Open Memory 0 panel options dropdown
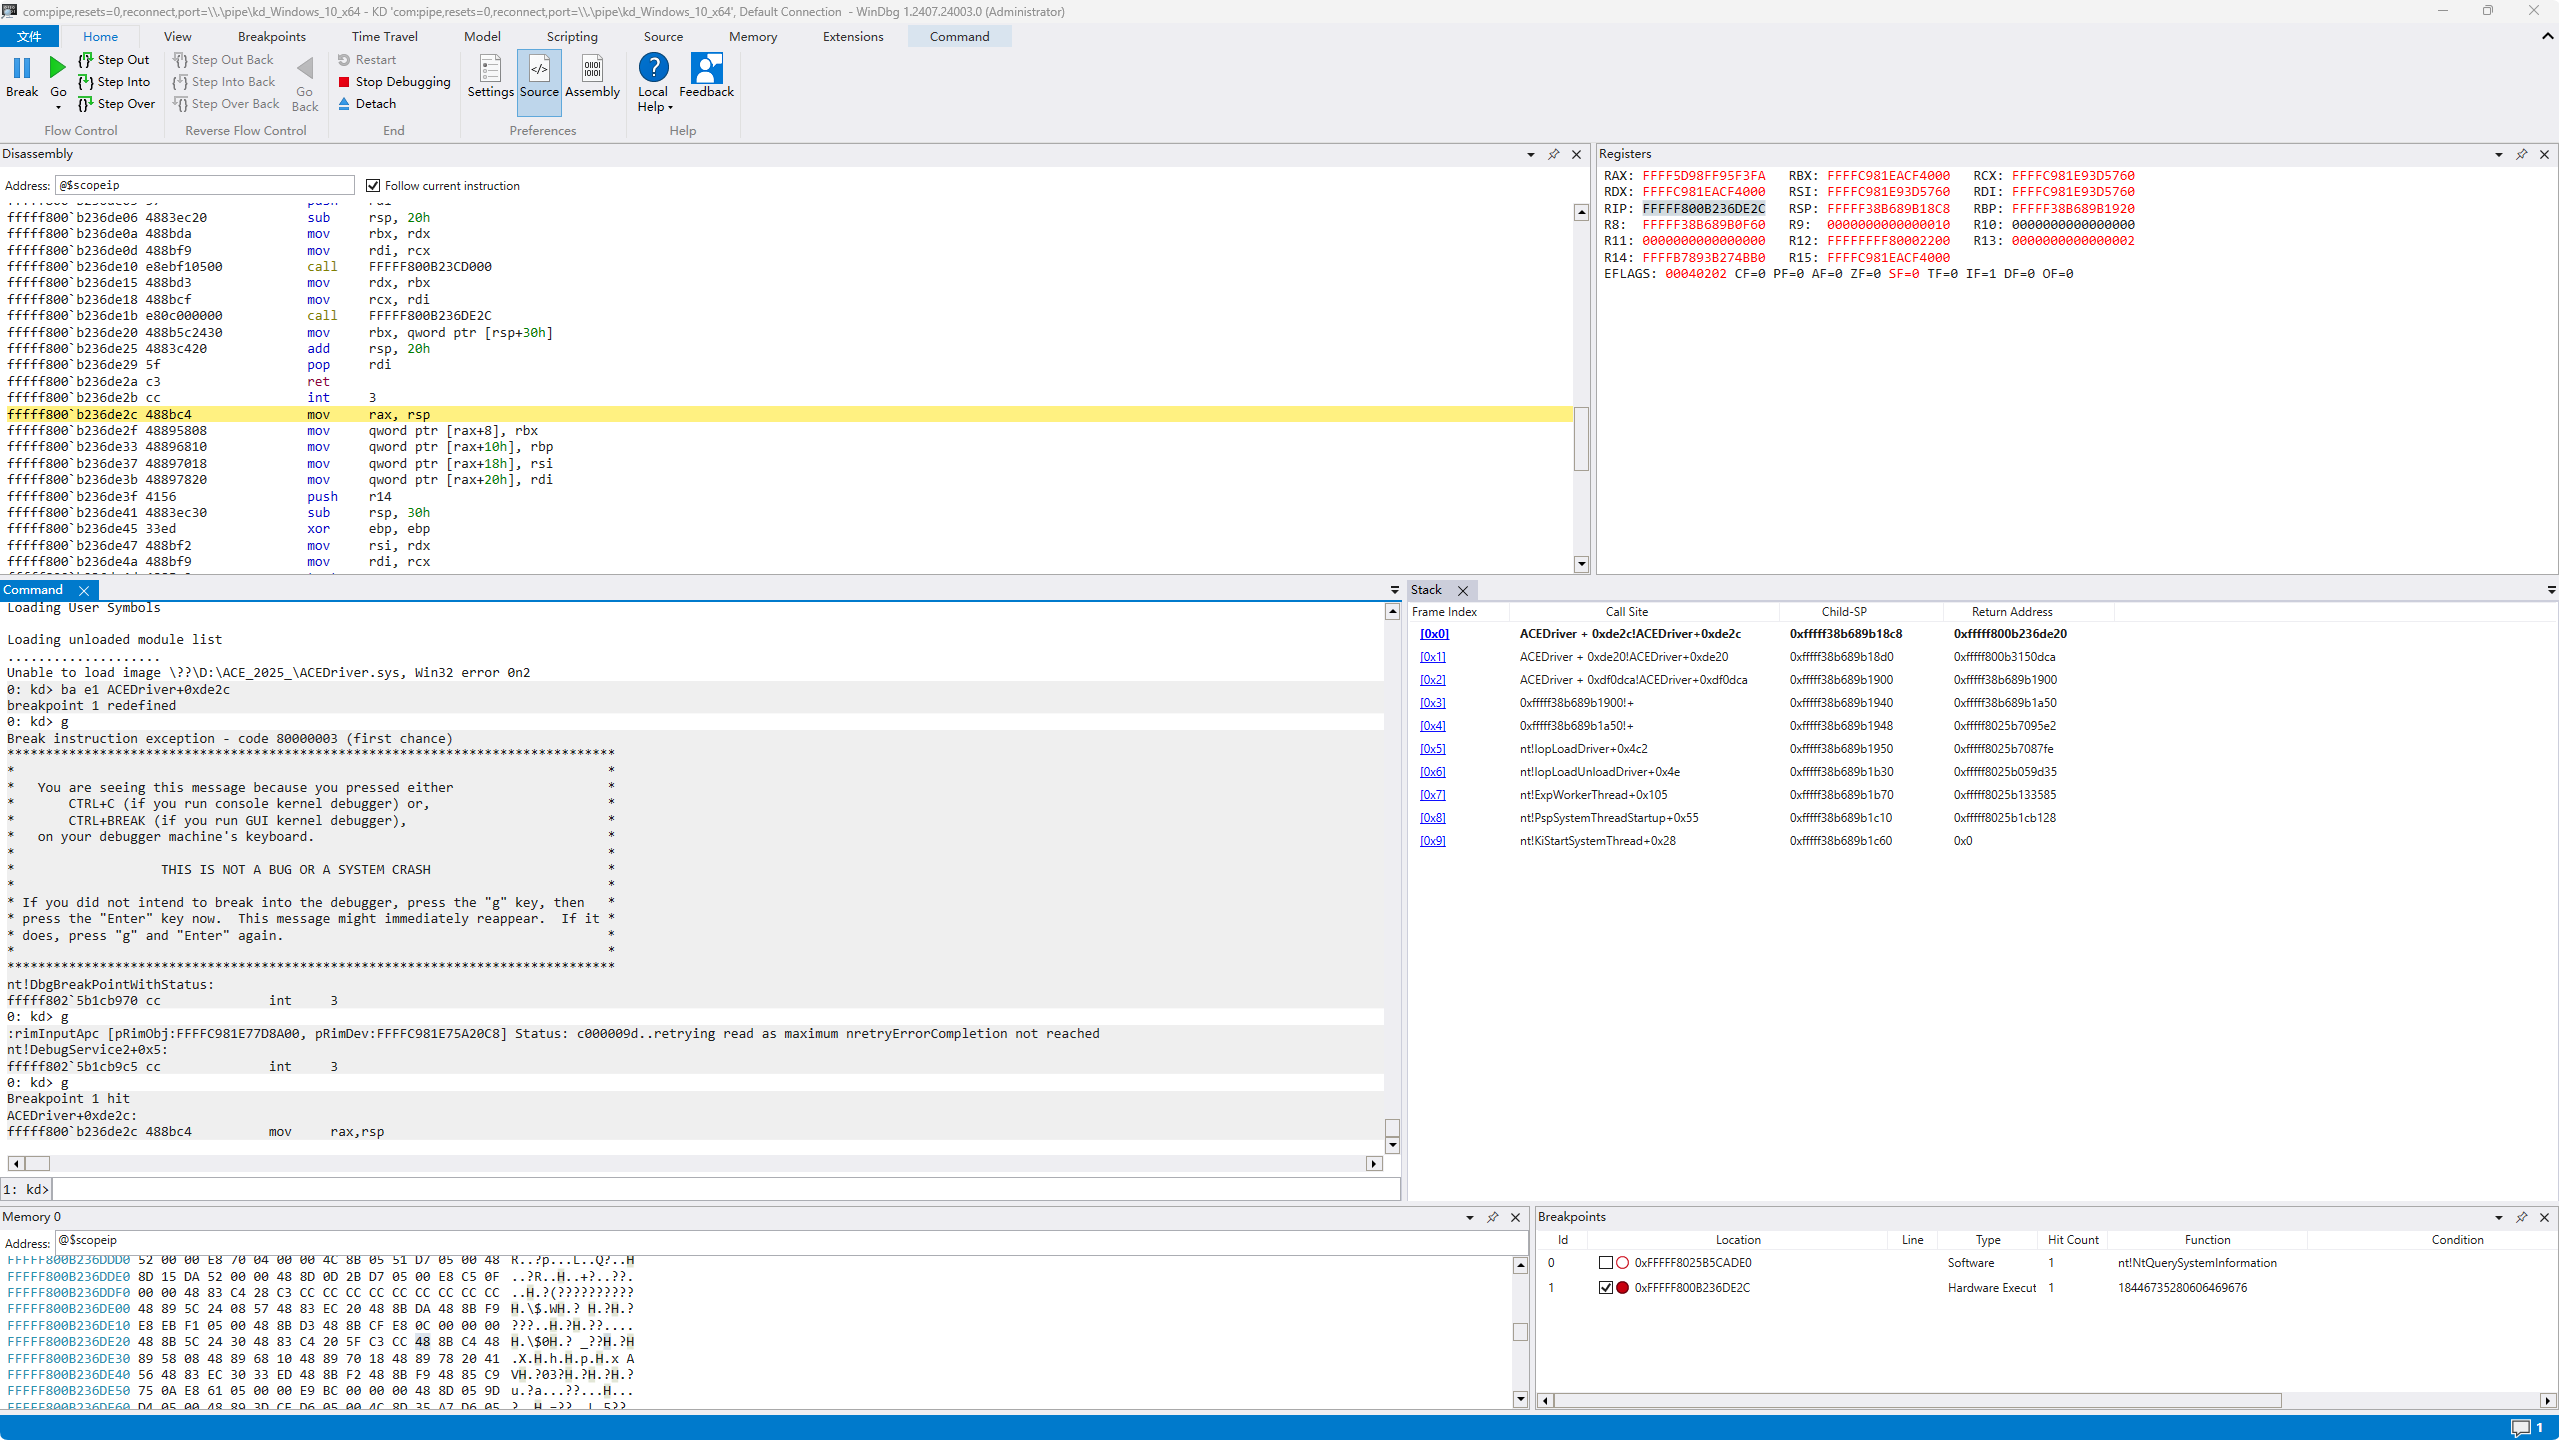This screenshot has height=1440, width=2560. coord(1469,1218)
